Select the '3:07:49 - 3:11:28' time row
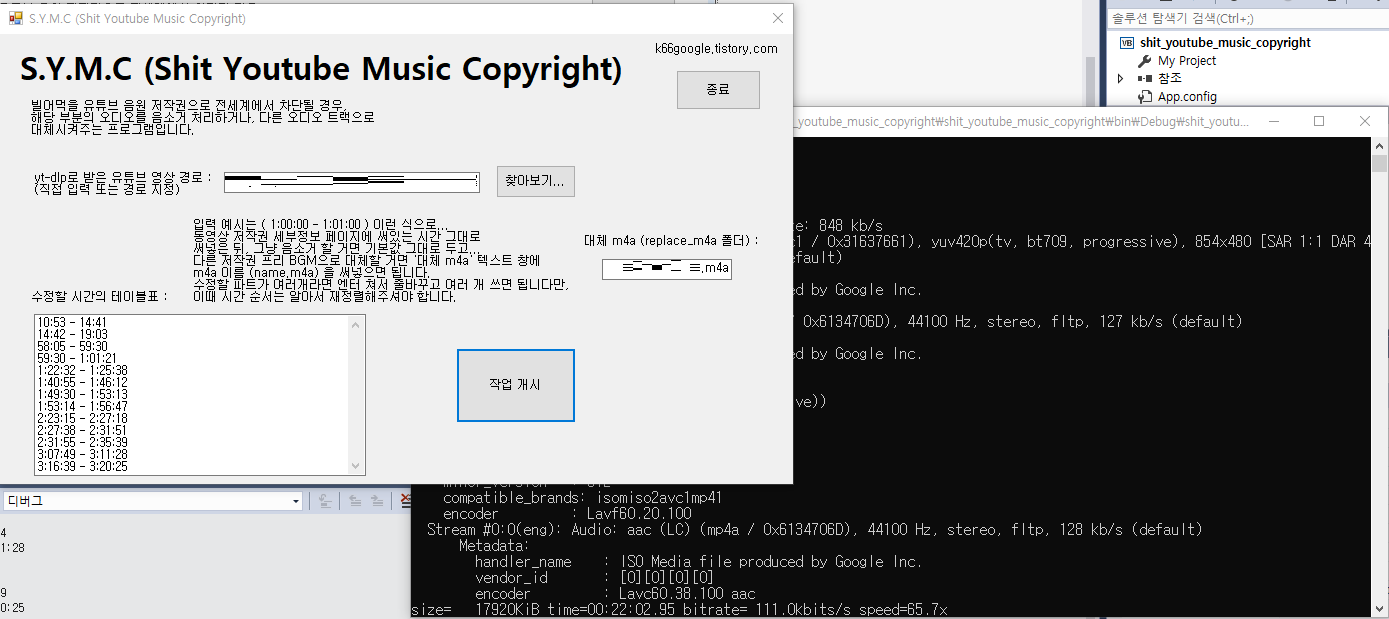Viewport: 1389px width, 619px height. click(x=81, y=454)
